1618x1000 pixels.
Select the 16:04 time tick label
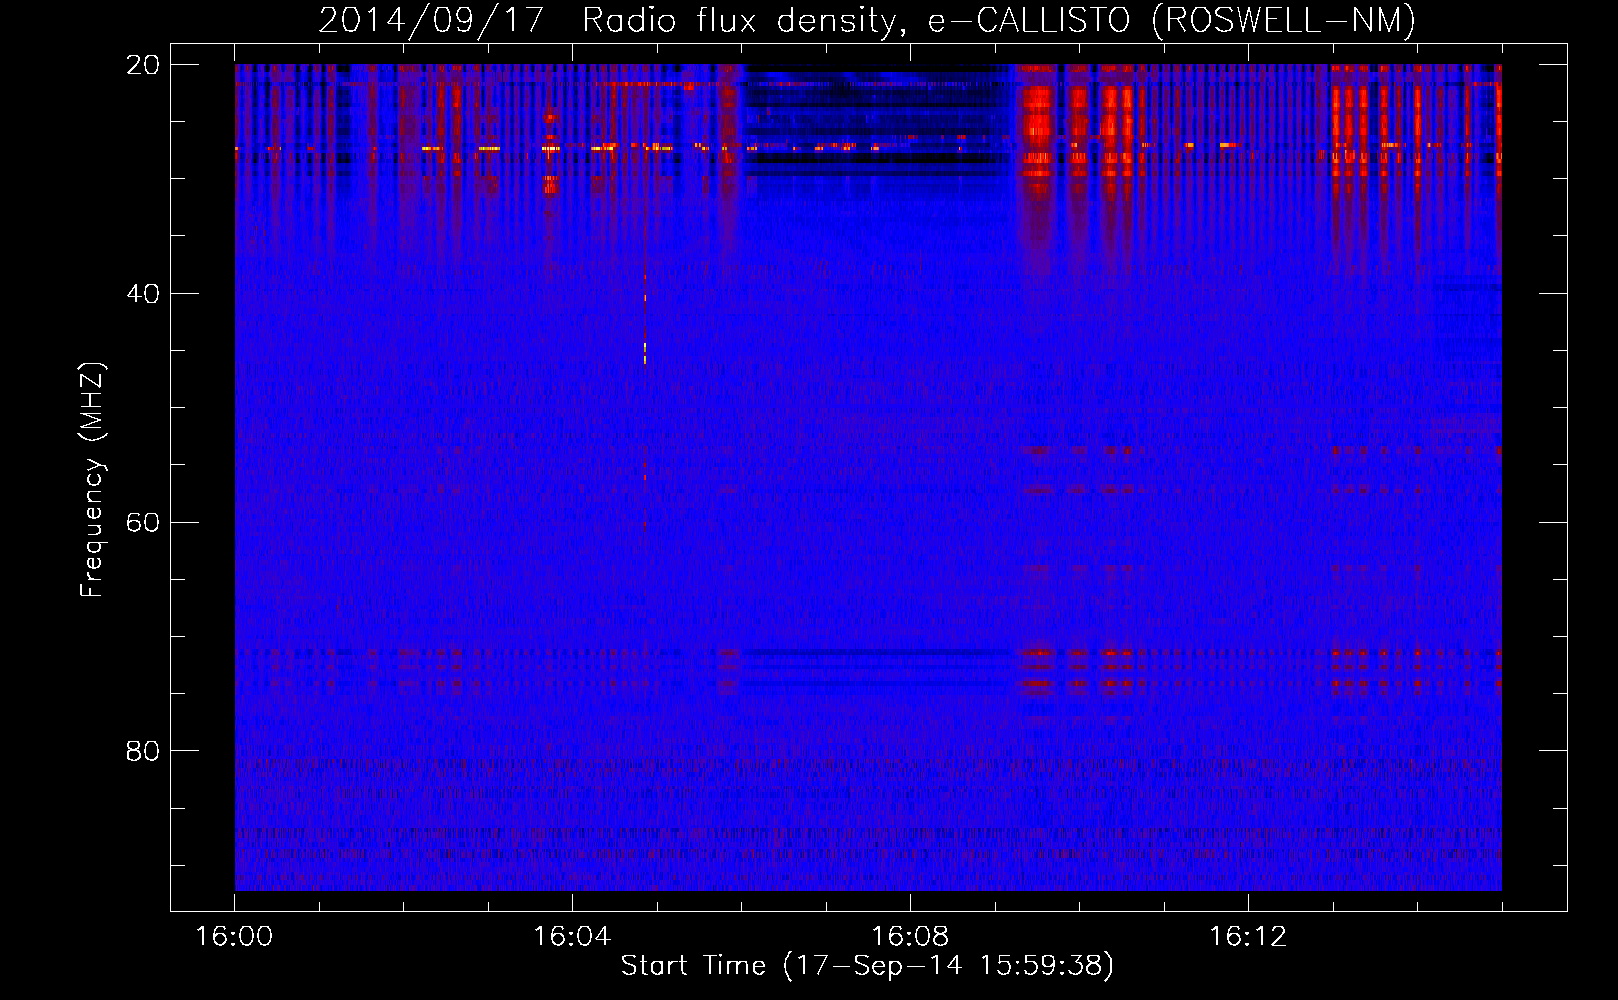(572, 936)
